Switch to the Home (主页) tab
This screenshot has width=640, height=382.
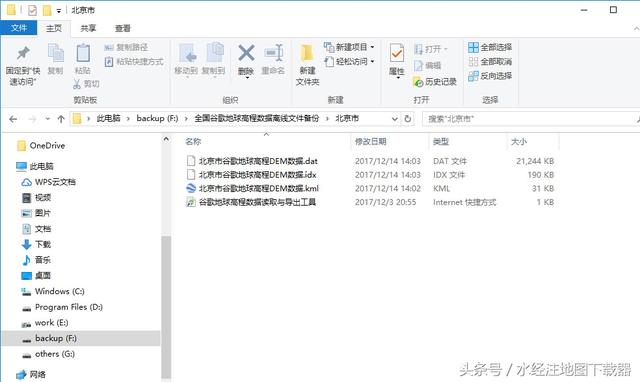tap(54, 28)
